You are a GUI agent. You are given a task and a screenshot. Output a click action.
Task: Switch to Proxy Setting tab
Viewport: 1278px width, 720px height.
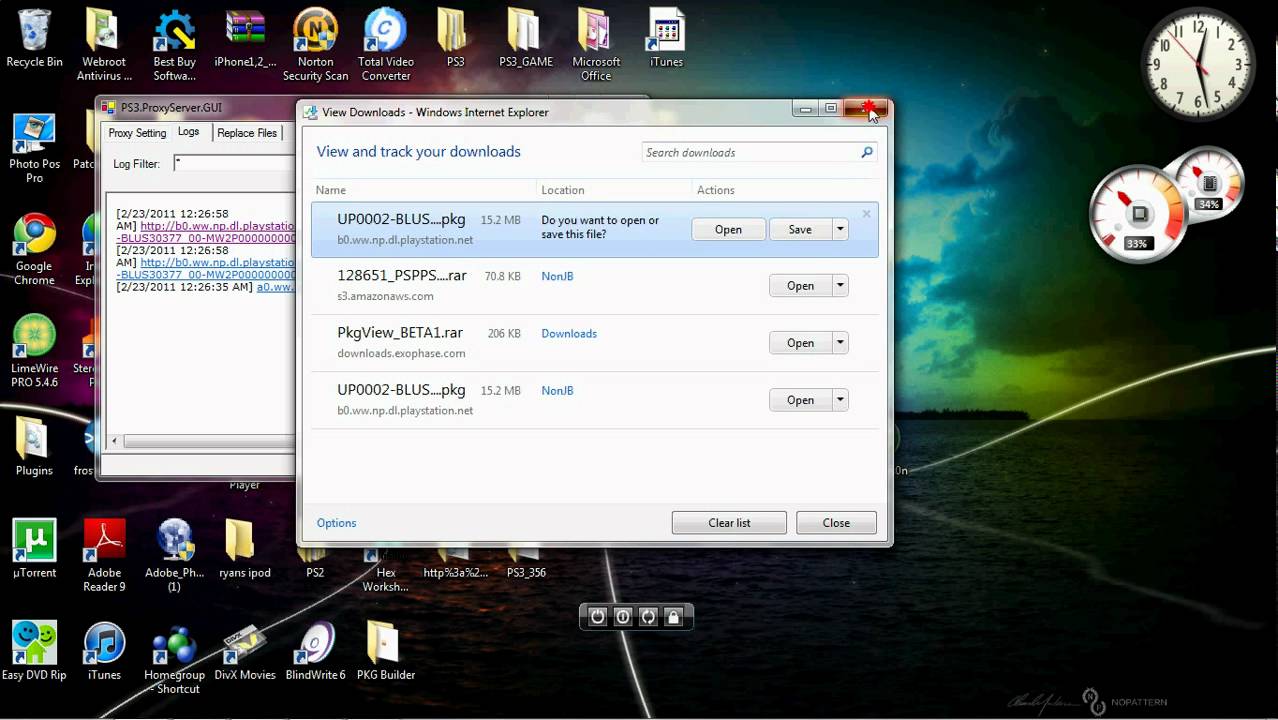(137, 133)
